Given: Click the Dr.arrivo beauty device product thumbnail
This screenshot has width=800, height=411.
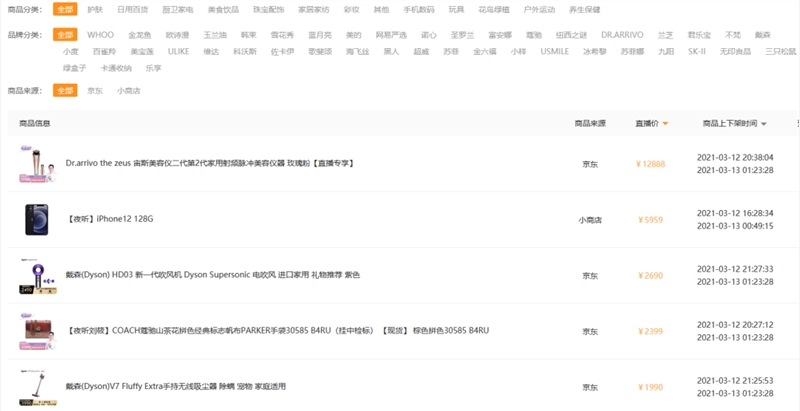Looking at the screenshot, I should pos(35,163).
